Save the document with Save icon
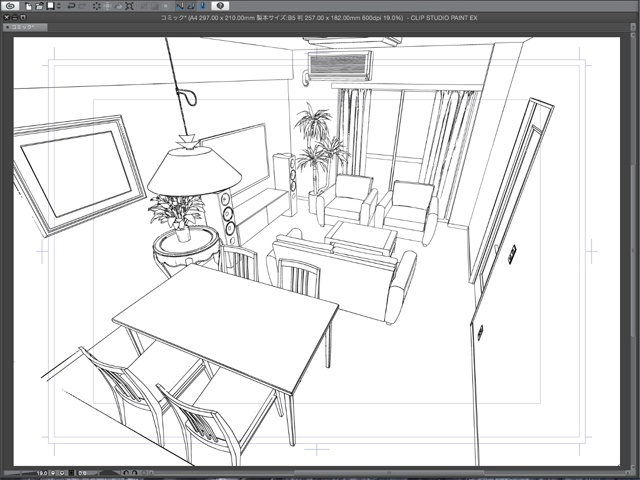The width and height of the screenshot is (640, 480). pyautogui.click(x=50, y=6)
